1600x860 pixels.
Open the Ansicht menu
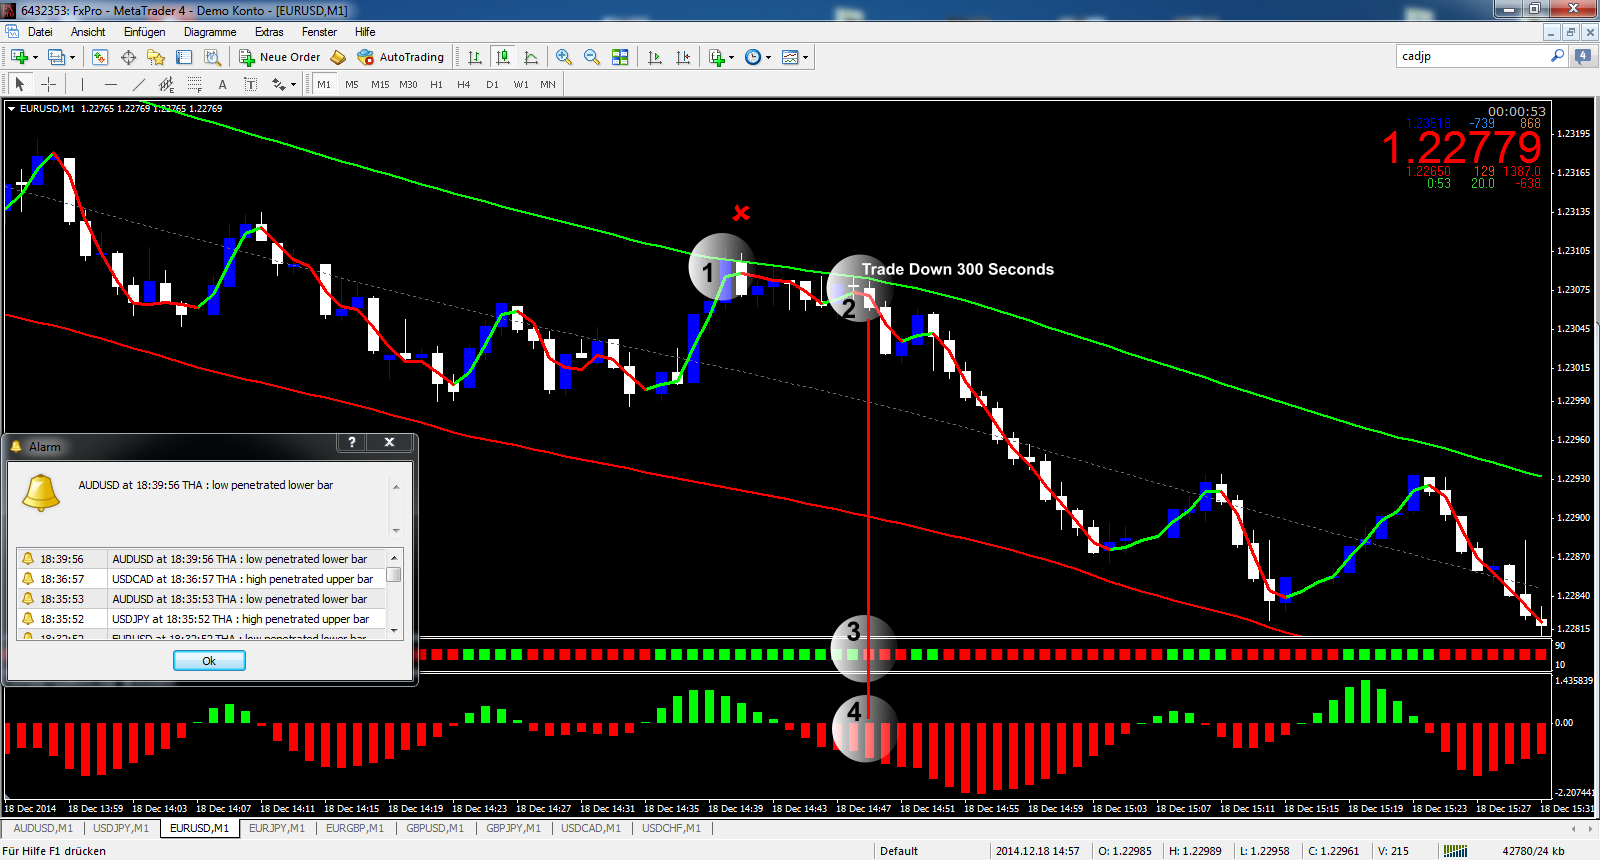pyautogui.click(x=88, y=32)
